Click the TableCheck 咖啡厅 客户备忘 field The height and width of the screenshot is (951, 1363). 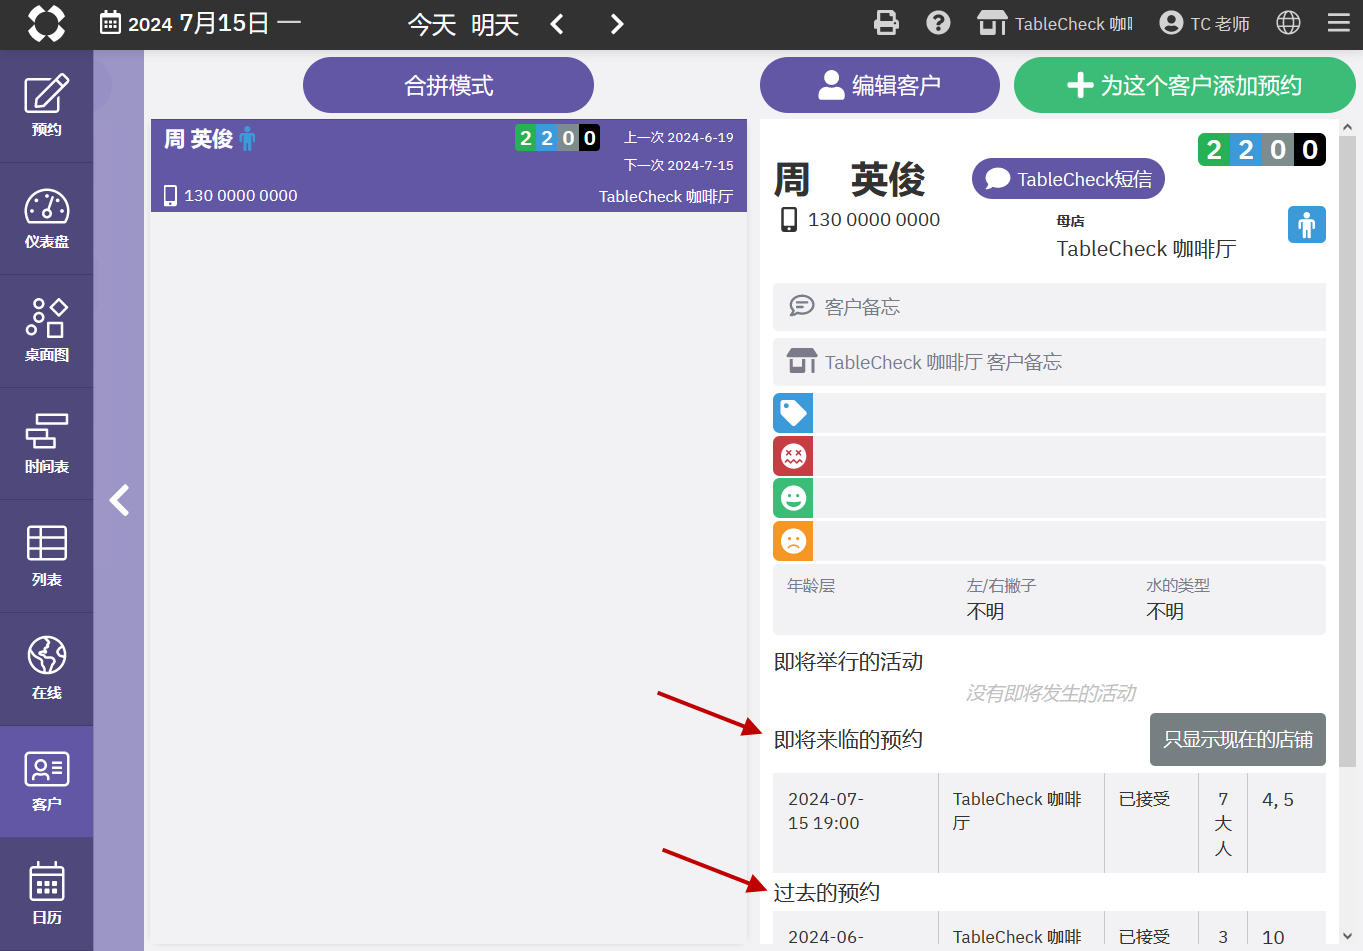click(x=1049, y=362)
